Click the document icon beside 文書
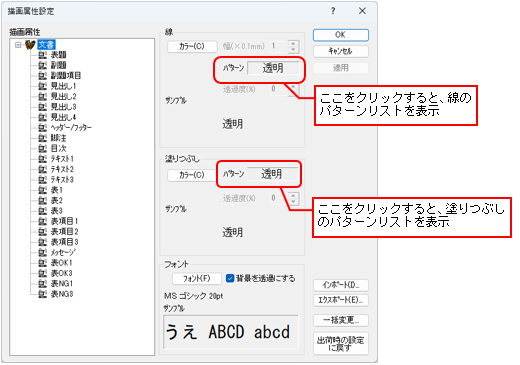Viewport: 520px width, 365px height. [30, 45]
